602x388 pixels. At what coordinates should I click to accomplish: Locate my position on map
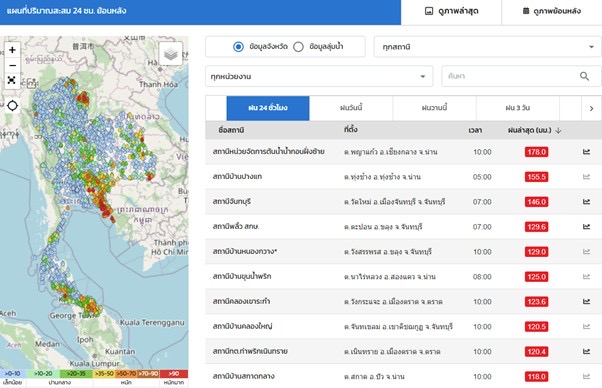click(12, 106)
